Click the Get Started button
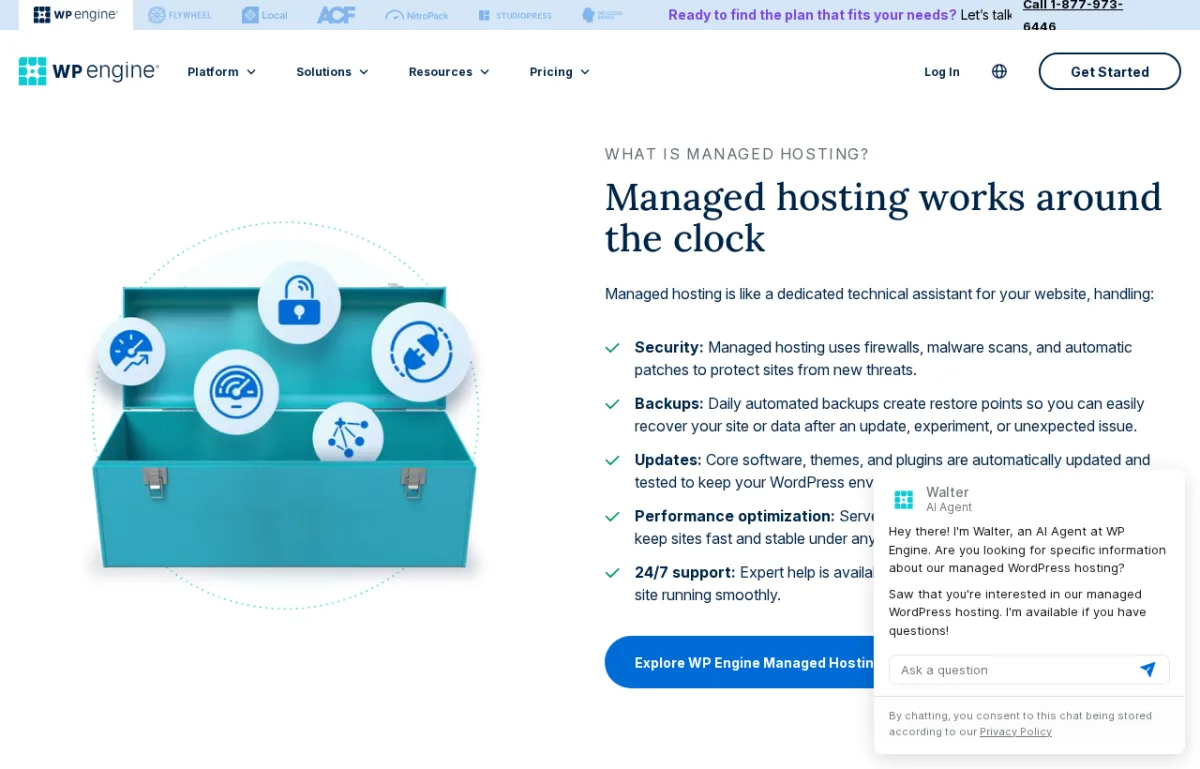 tap(1110, 71)
